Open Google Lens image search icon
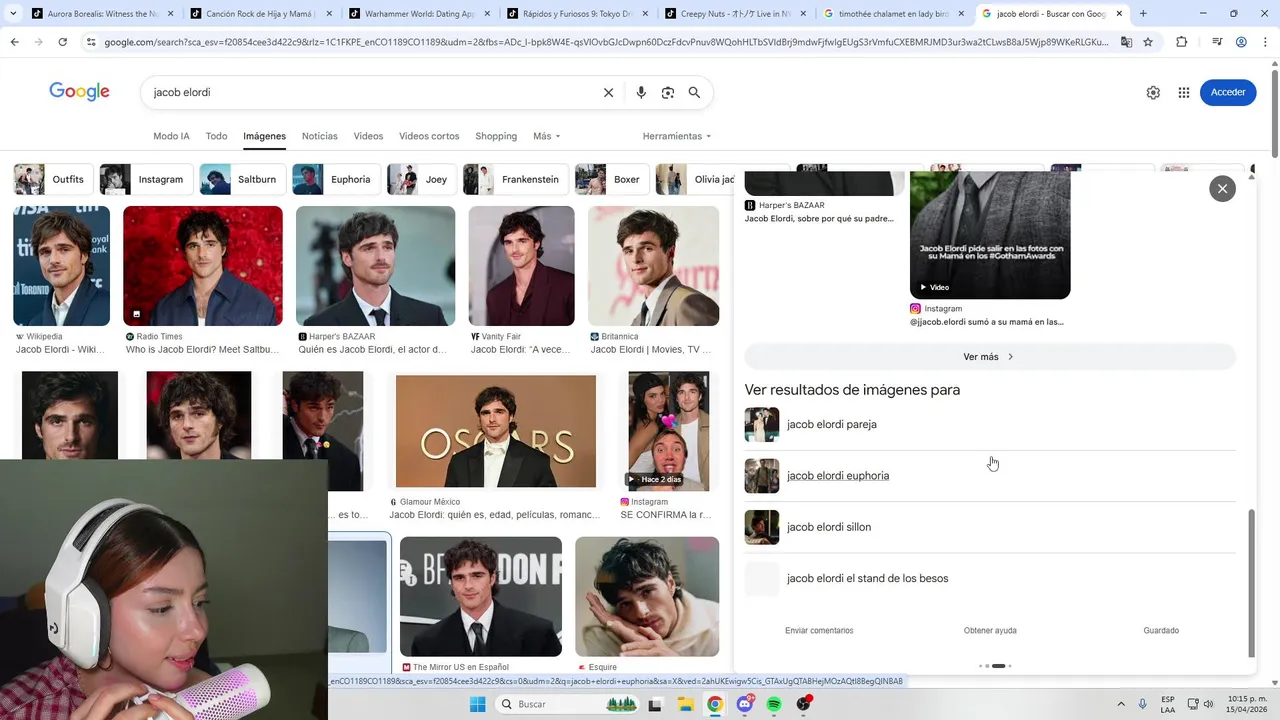 (x=668, y=92)
